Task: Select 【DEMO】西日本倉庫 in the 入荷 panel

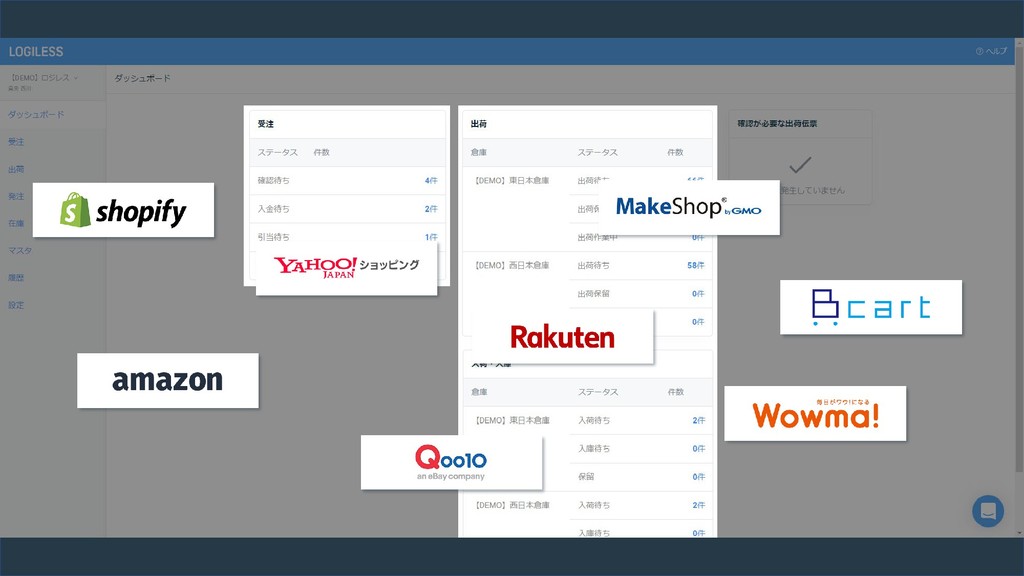Action: point(512,505)
